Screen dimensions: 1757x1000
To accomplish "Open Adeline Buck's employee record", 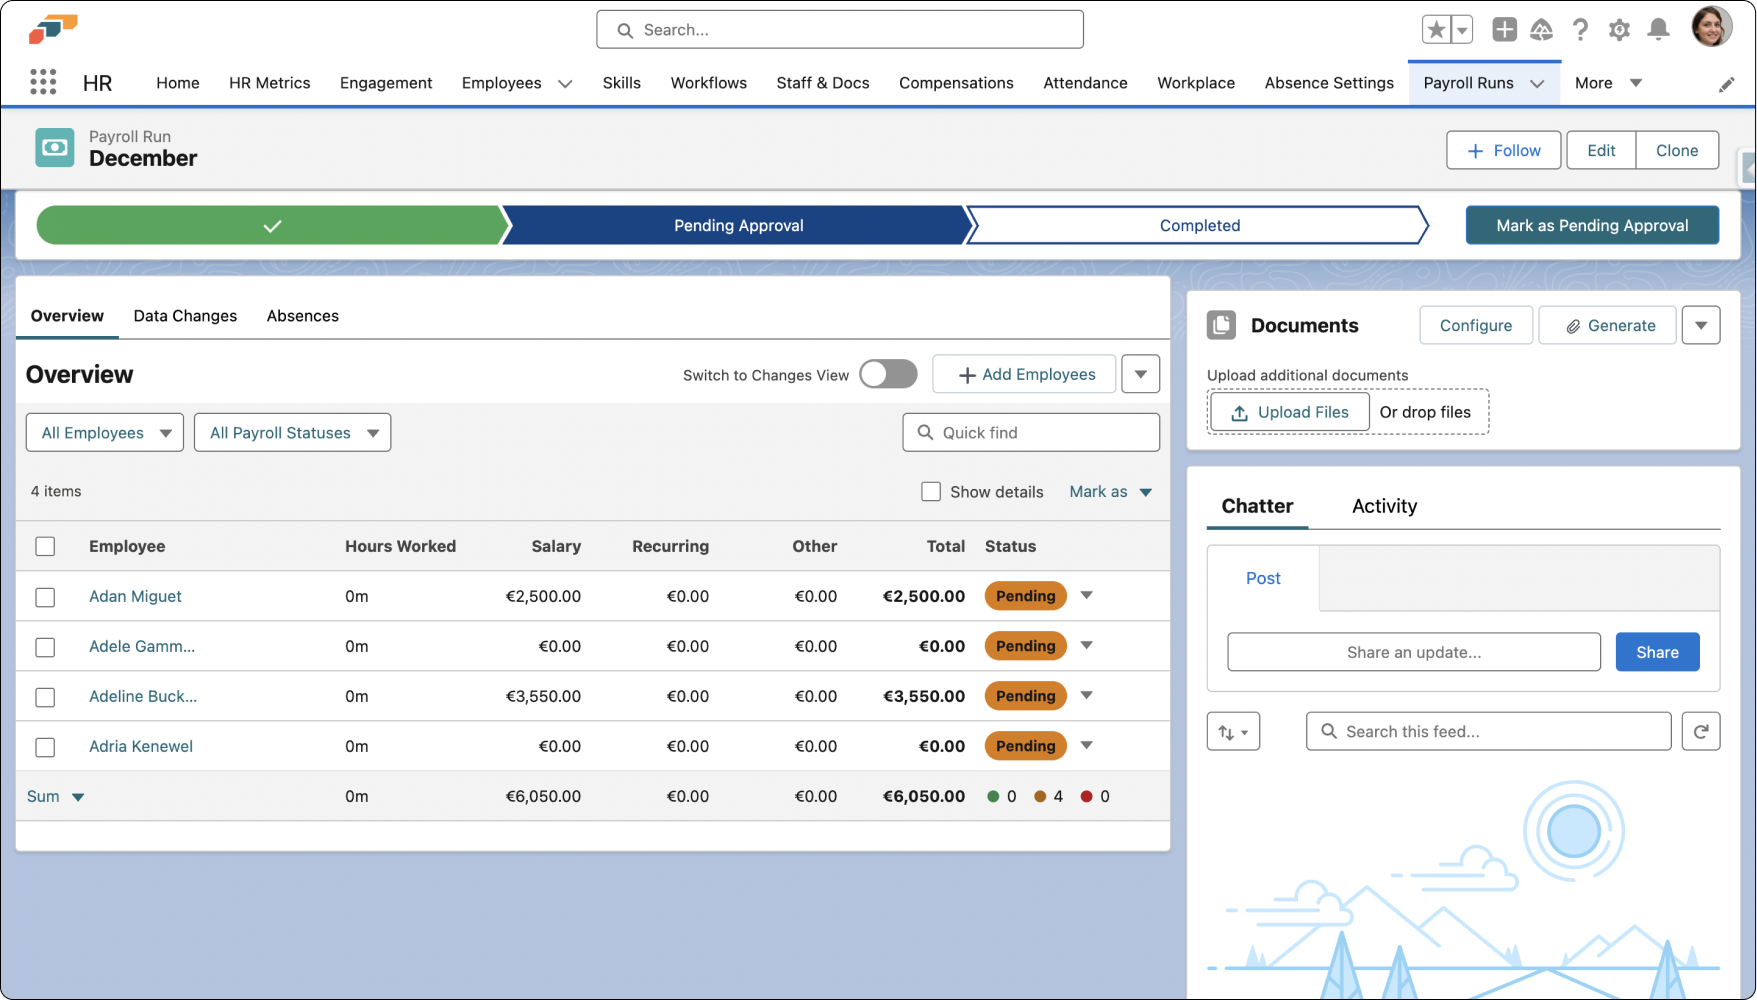I will (143, 696).
